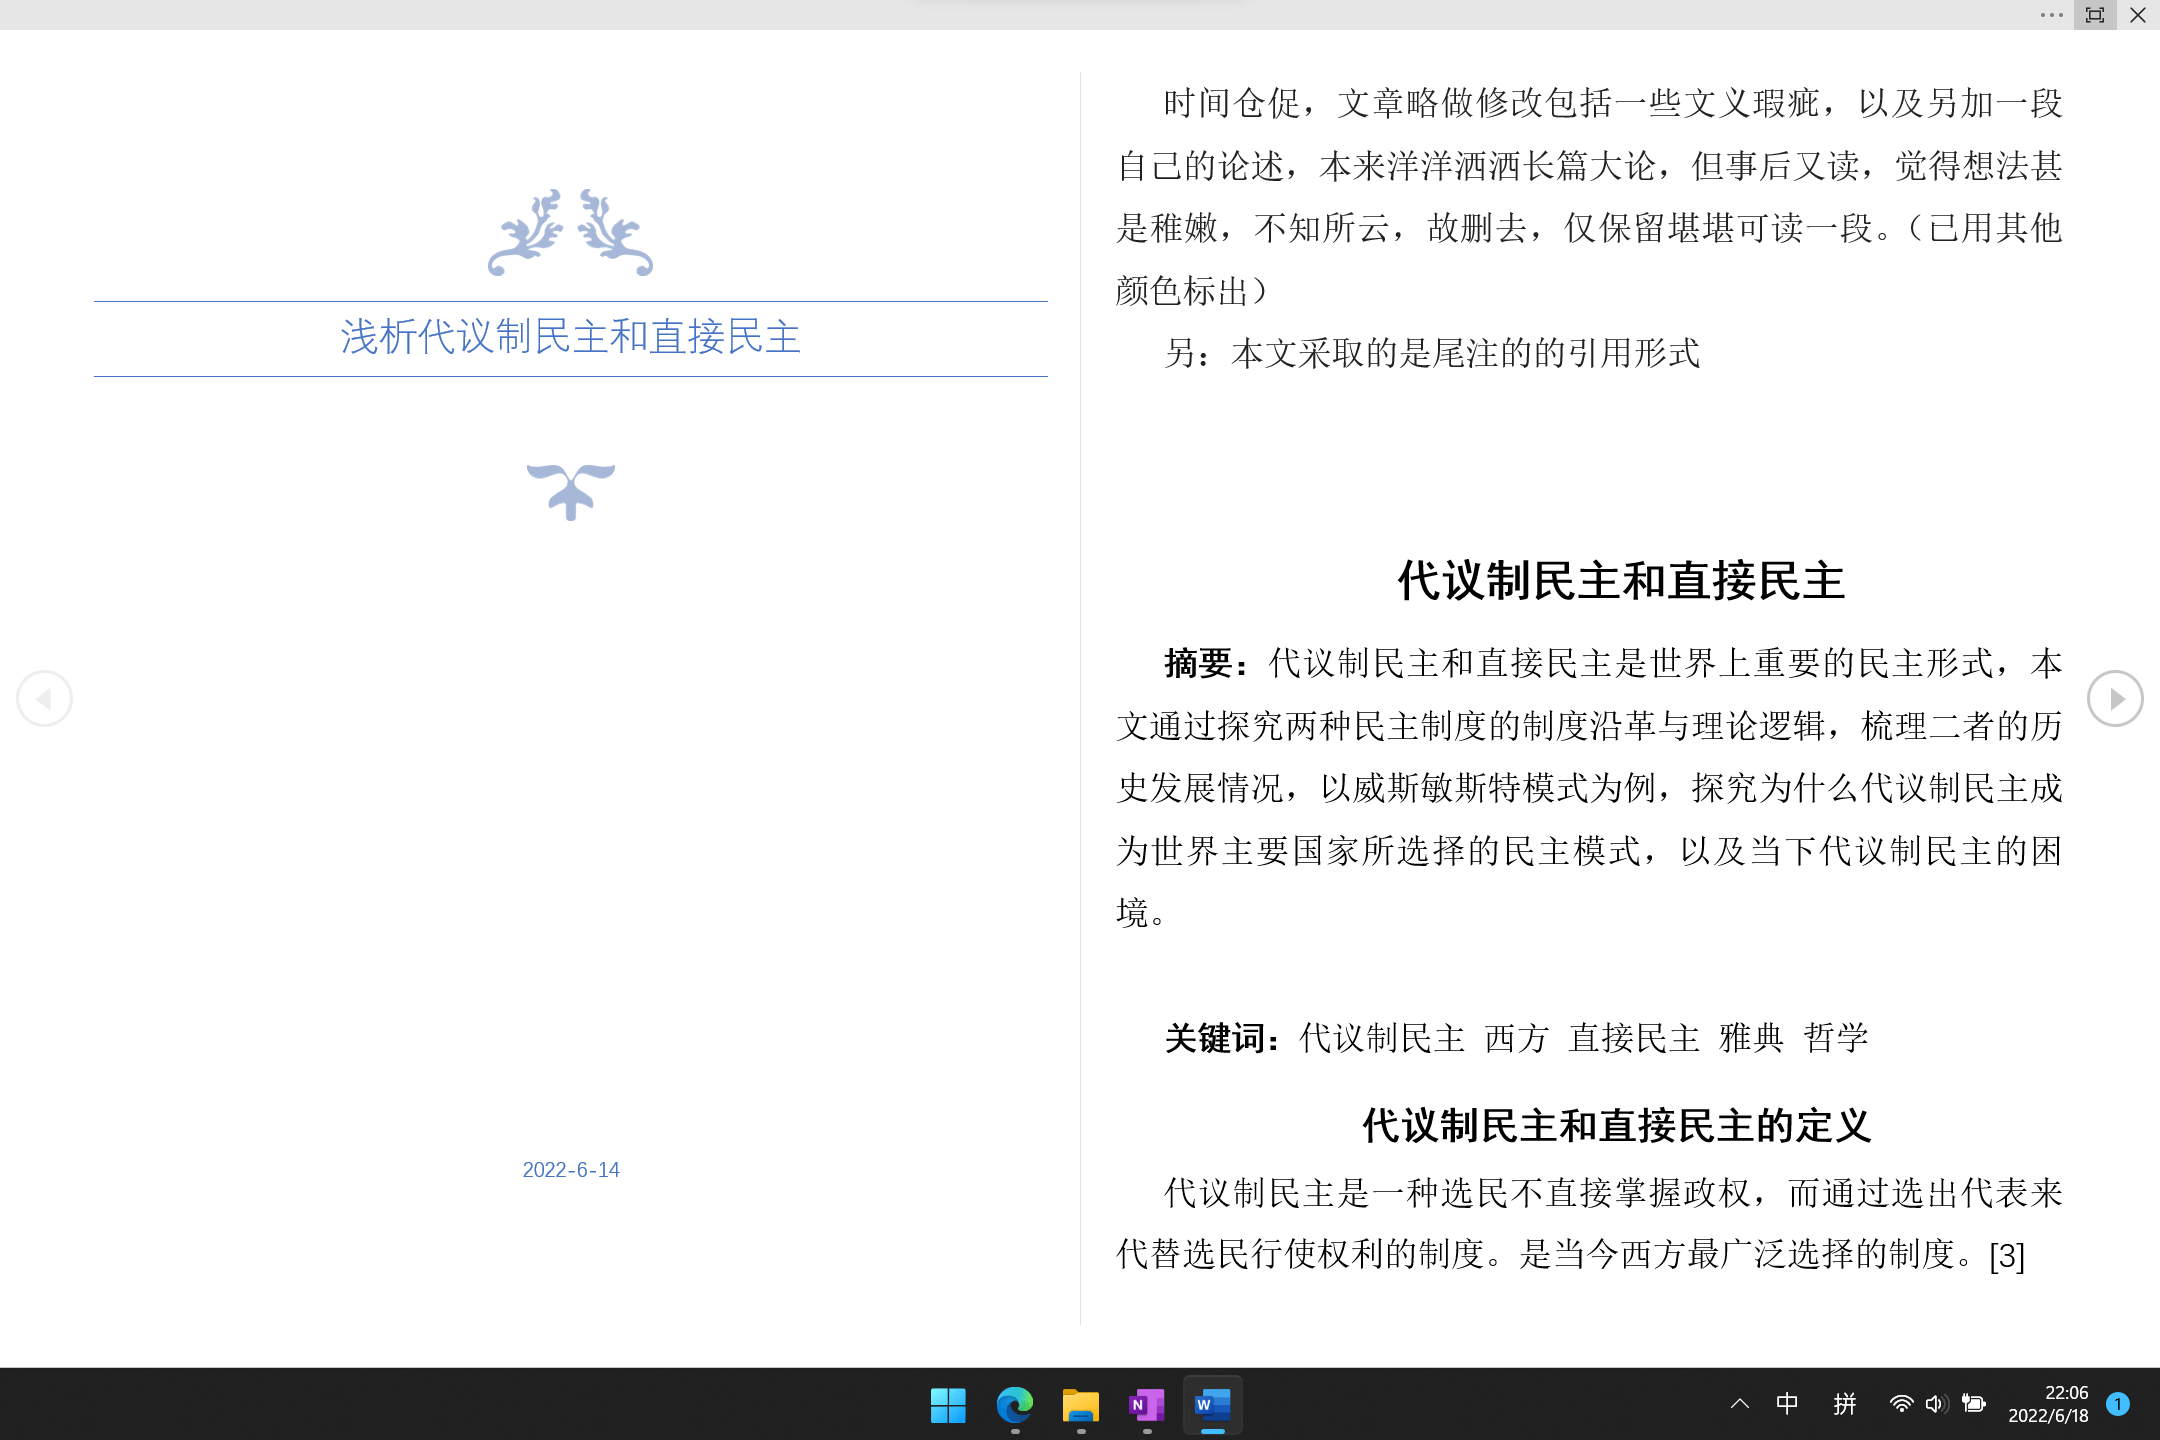
Task: Expand the hidden system tray icons chevron
Action: tap(1740, 1404)
